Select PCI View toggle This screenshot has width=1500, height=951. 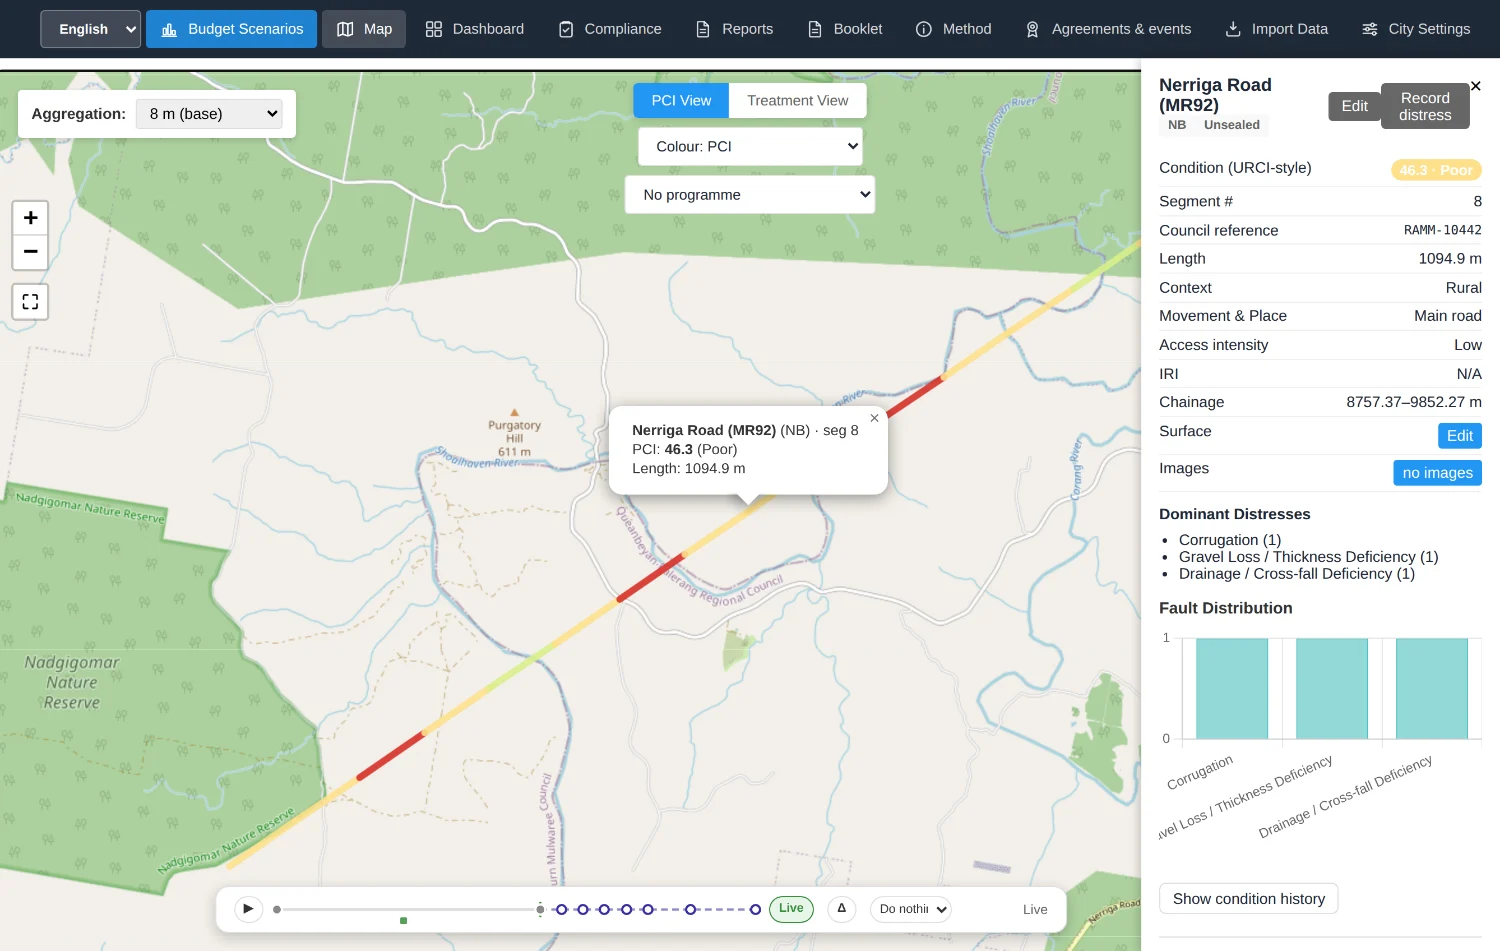681,100
